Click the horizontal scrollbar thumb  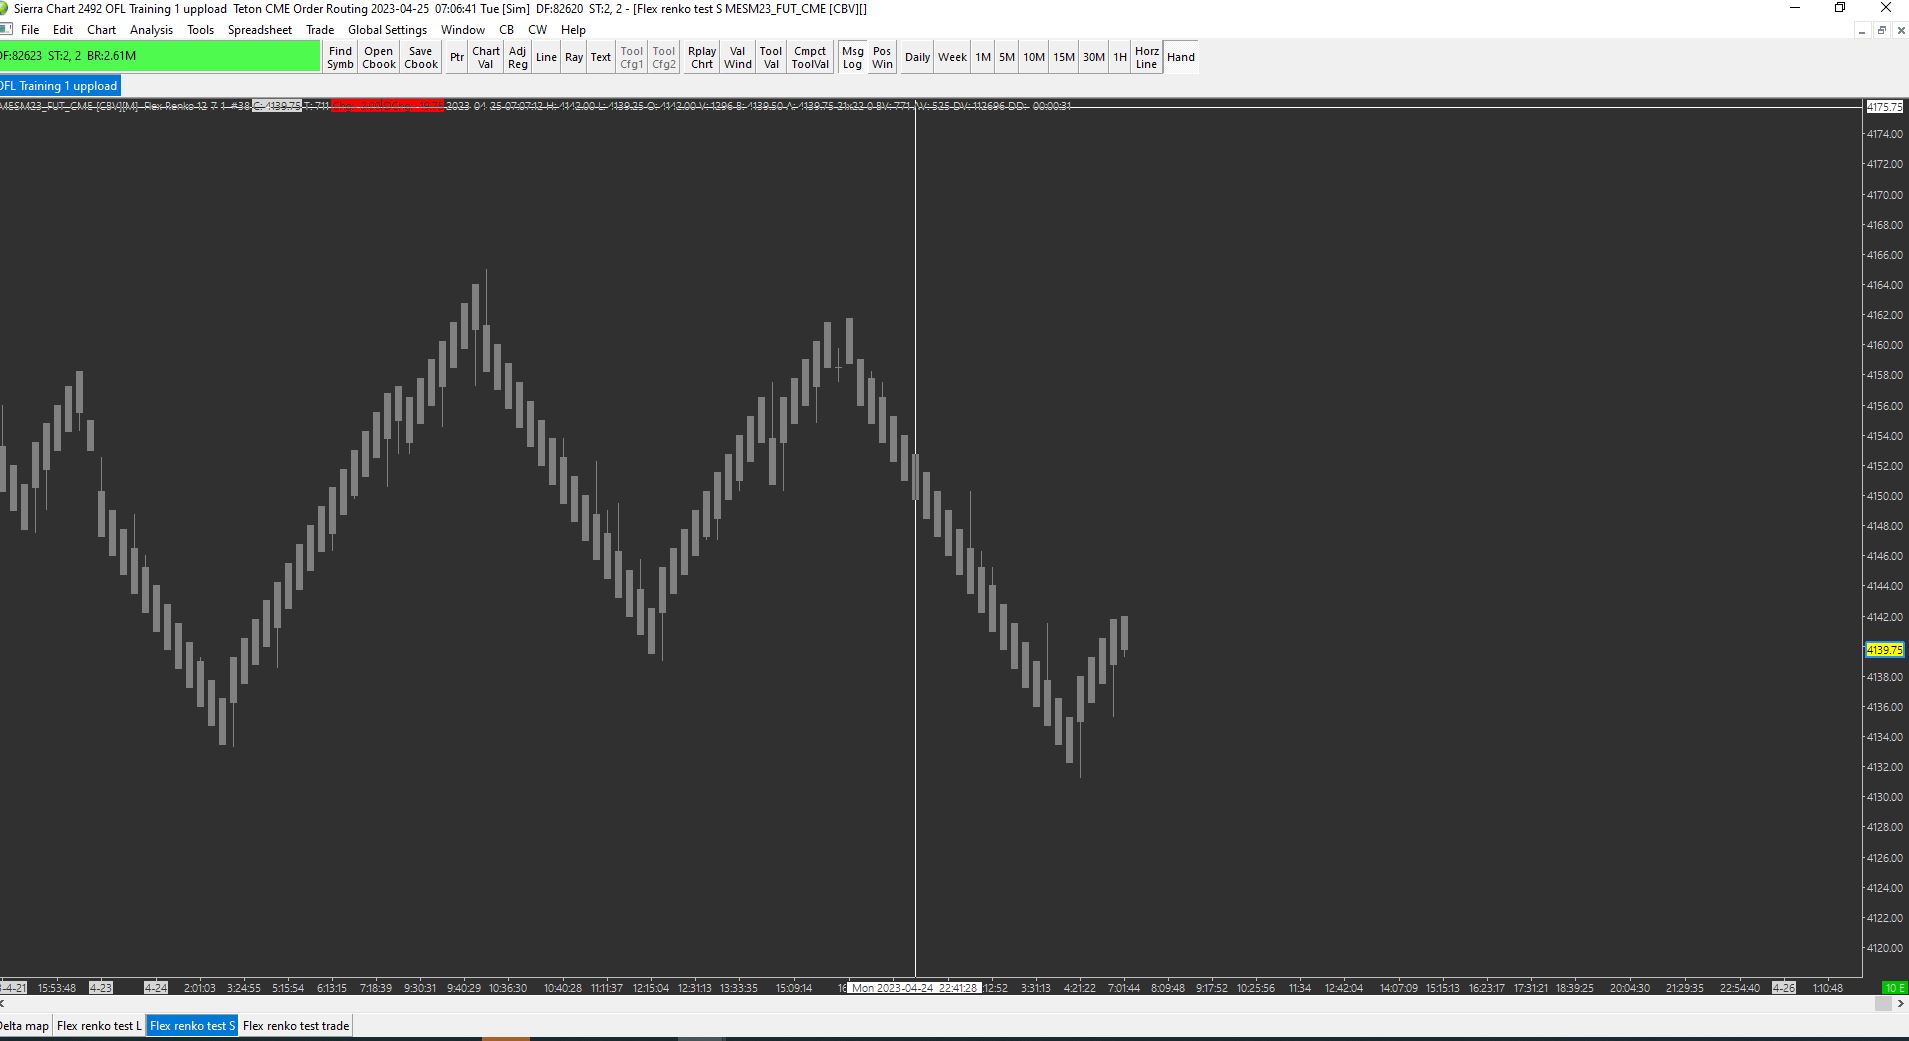point(1883,1004)
